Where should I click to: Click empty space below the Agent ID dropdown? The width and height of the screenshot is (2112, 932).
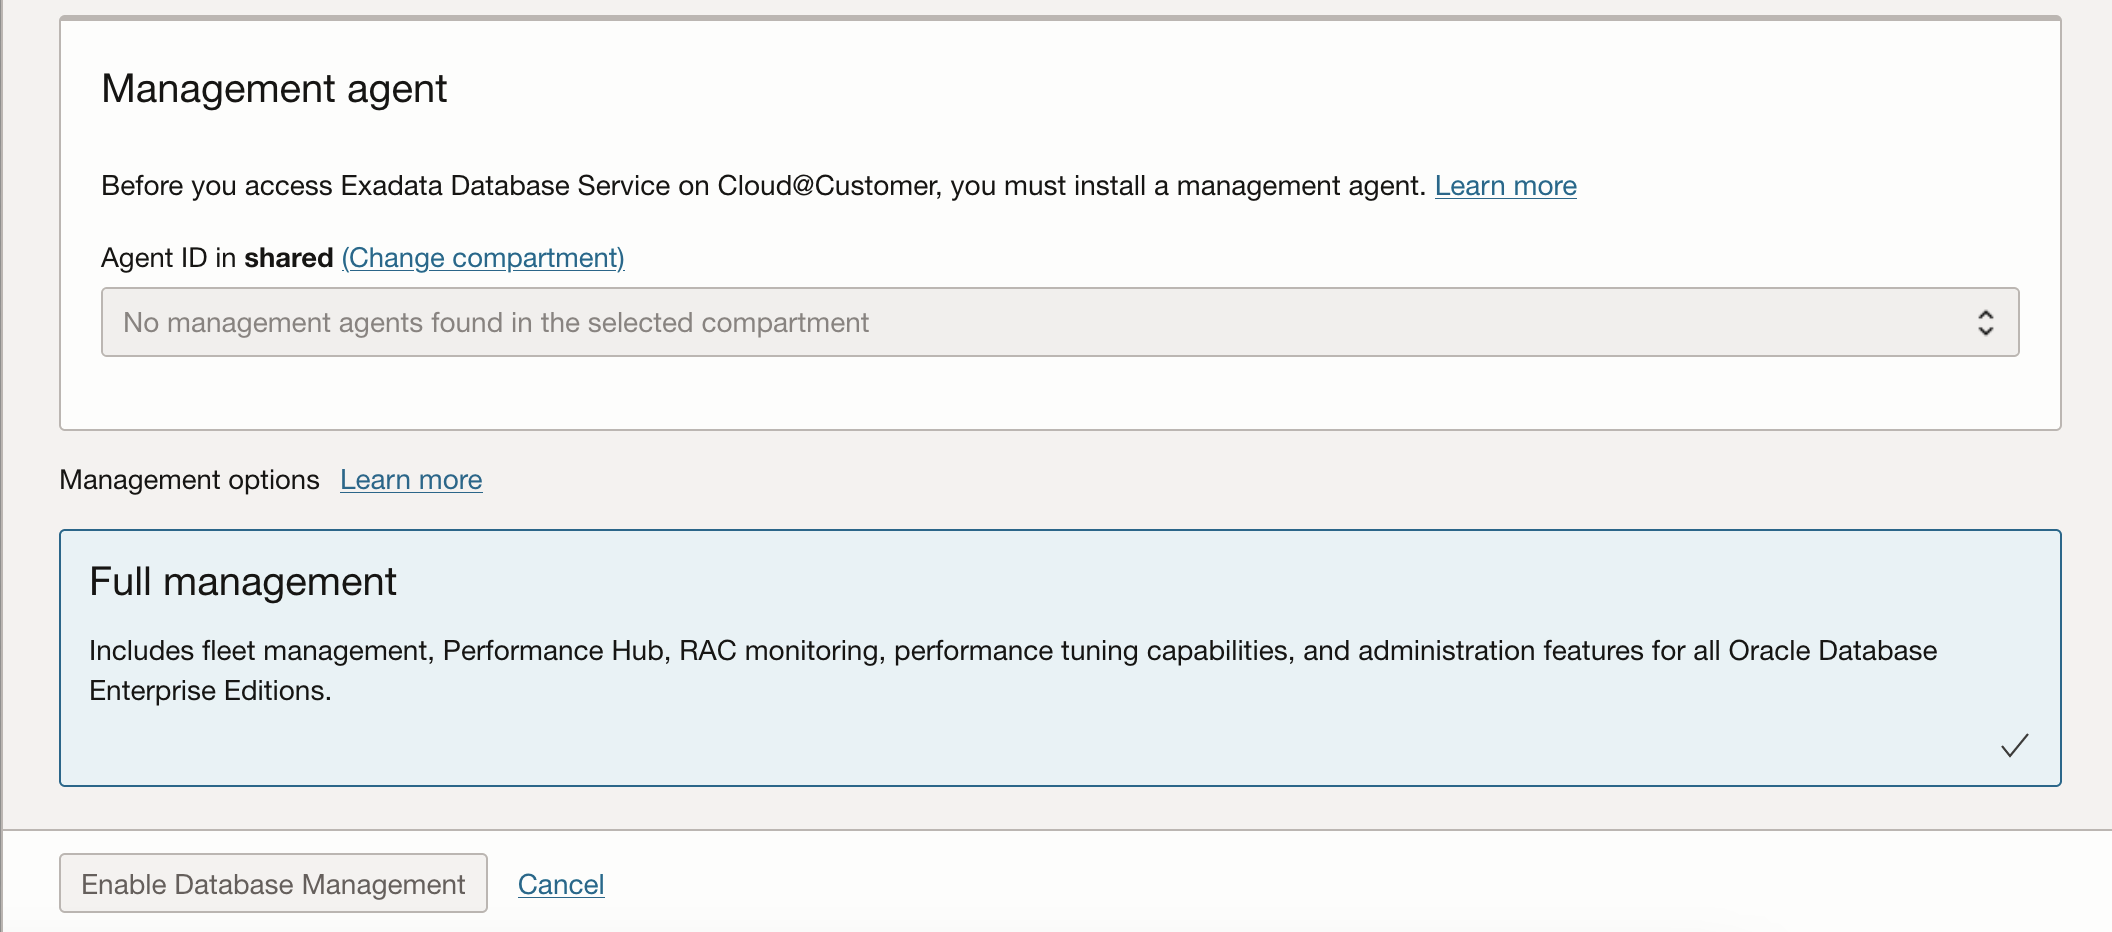tap(1060, 393)
